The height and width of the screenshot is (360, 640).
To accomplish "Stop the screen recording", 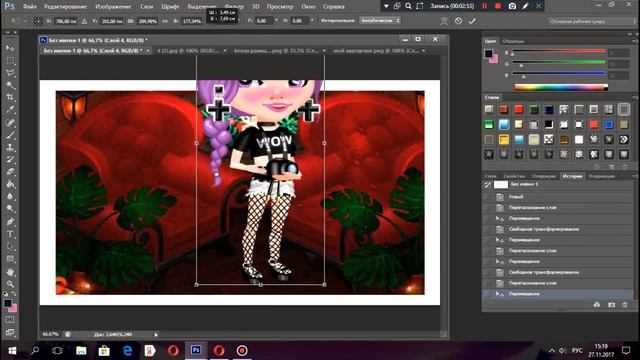I will [498, 6].
